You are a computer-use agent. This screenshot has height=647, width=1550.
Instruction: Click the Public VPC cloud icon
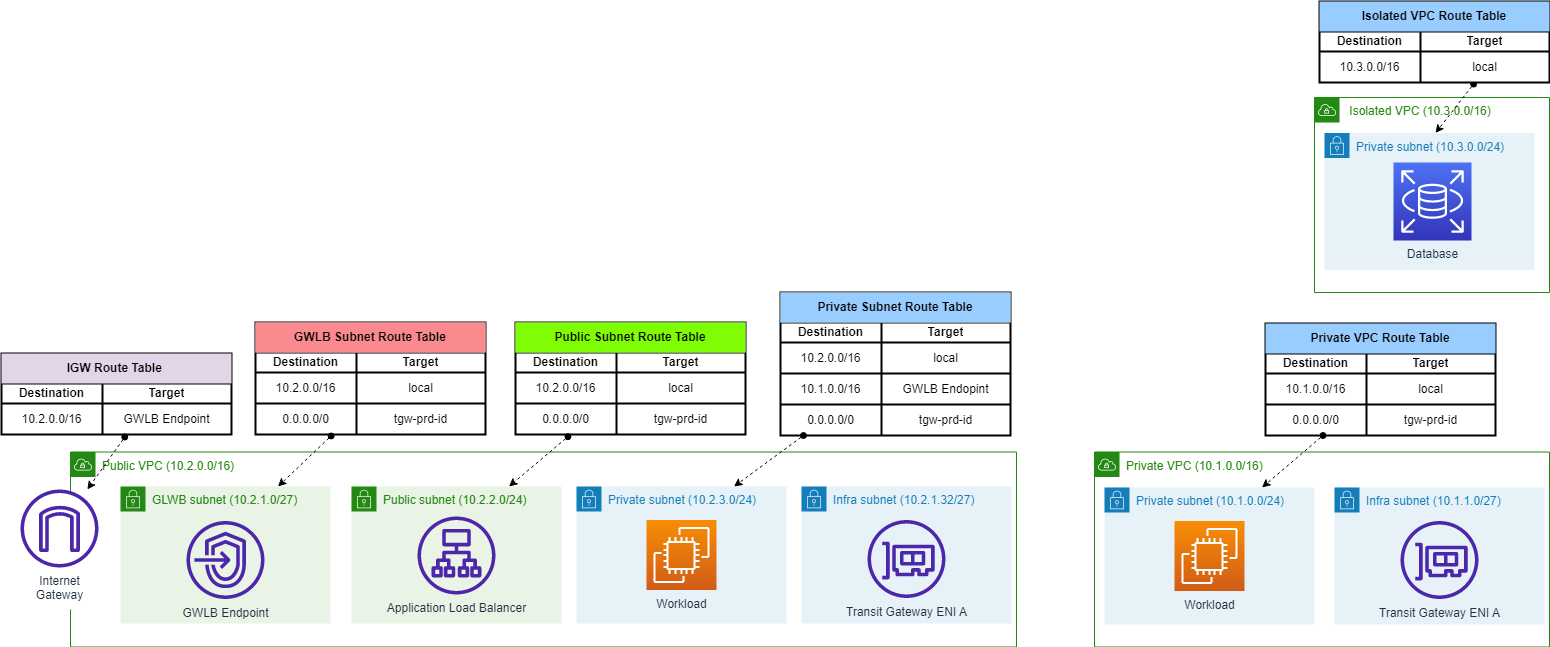pos(83,465)
